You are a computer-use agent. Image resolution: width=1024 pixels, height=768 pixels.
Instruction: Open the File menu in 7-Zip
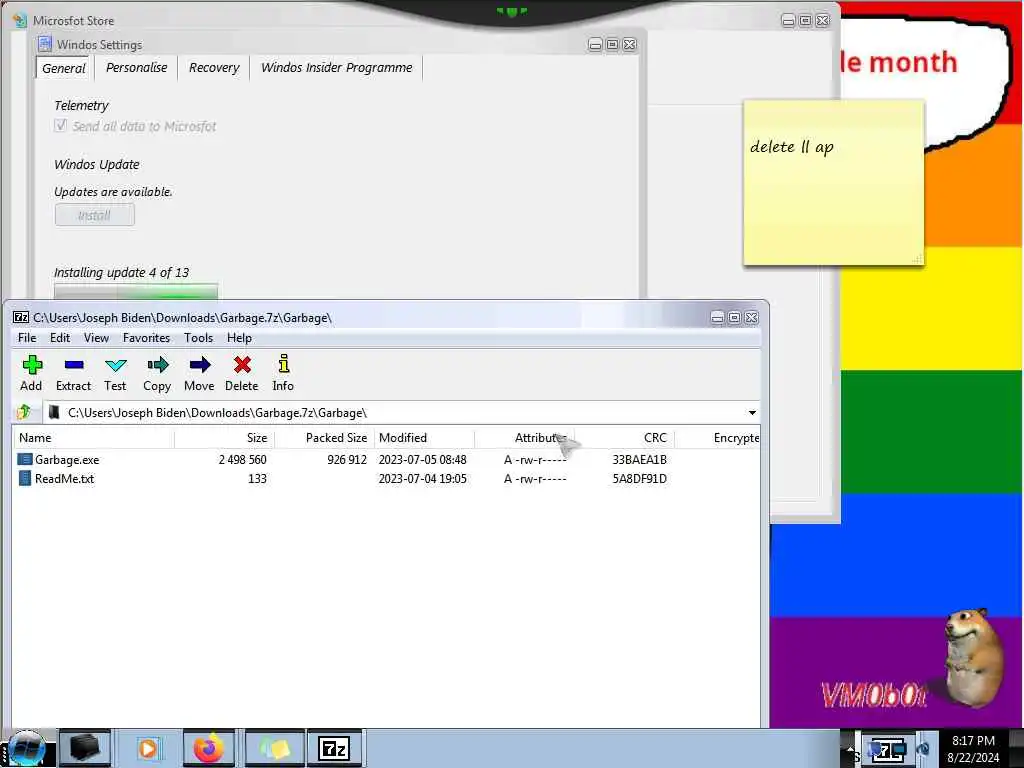click(x=27, y=338)
